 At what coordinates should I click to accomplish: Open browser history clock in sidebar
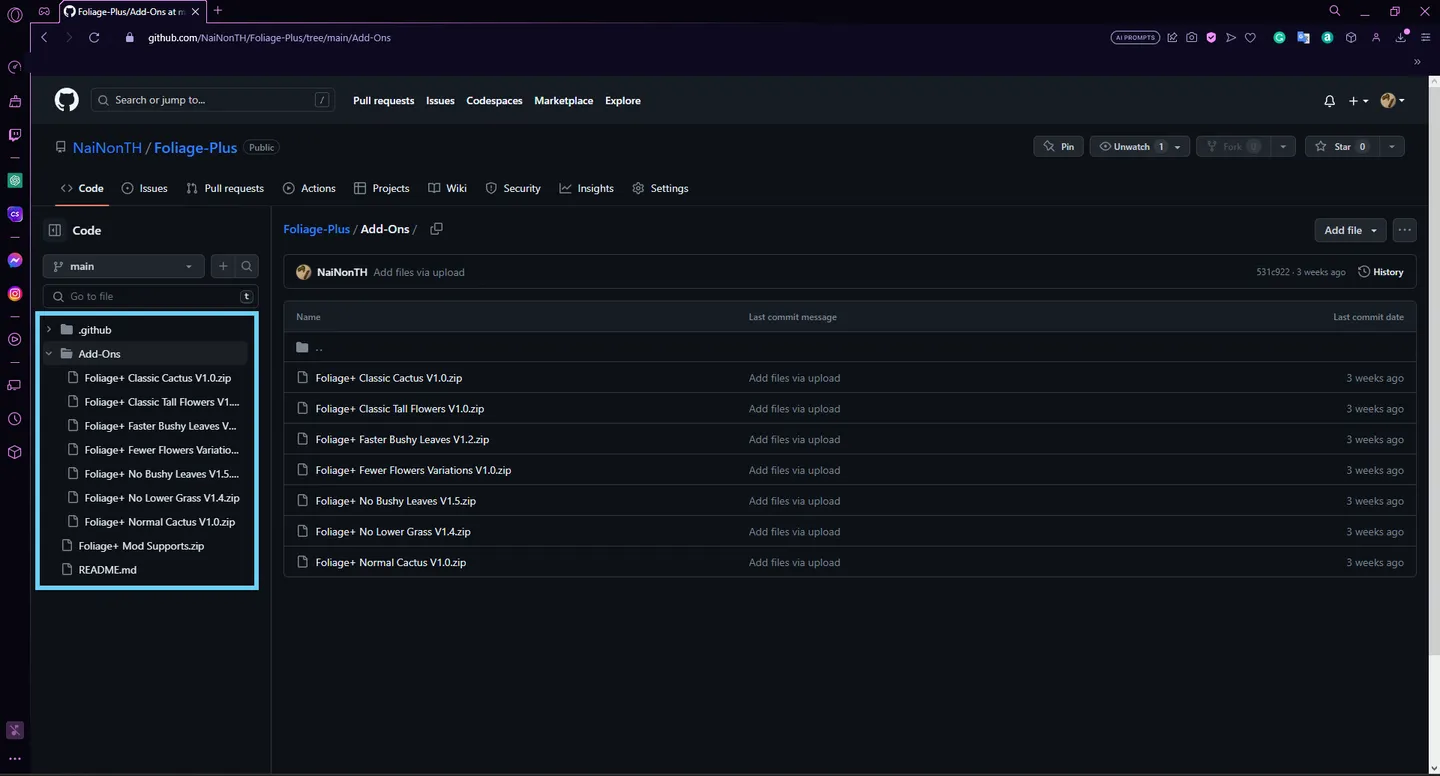[15, 419]
